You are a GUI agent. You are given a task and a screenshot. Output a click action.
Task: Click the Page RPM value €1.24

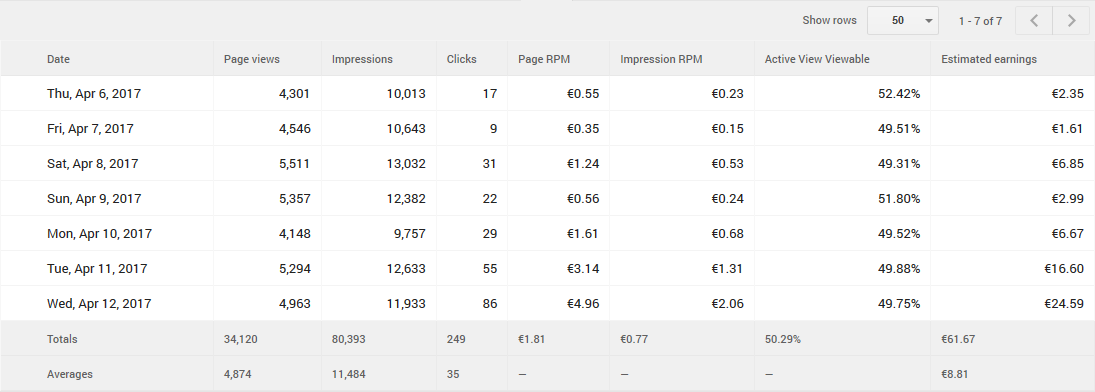coord(582,164)
